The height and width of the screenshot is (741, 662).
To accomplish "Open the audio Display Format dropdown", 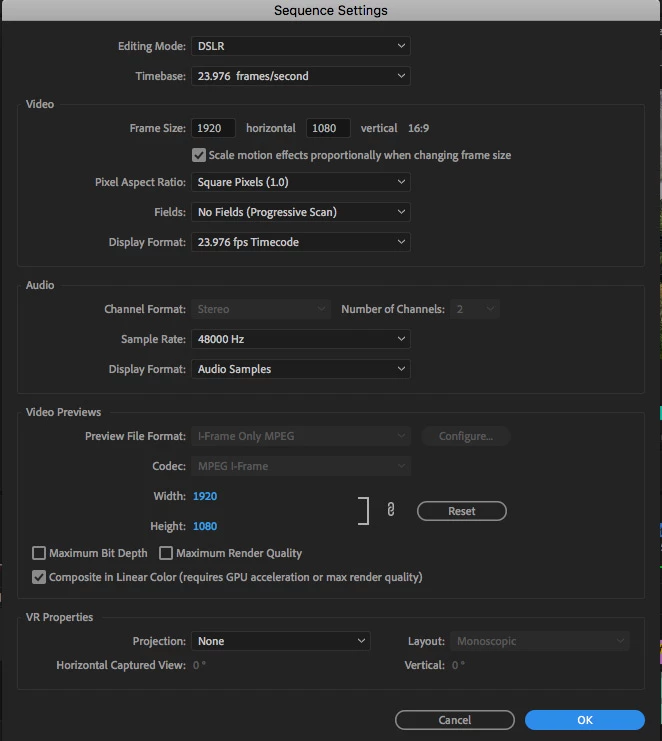I will click(x=301, y=369).
